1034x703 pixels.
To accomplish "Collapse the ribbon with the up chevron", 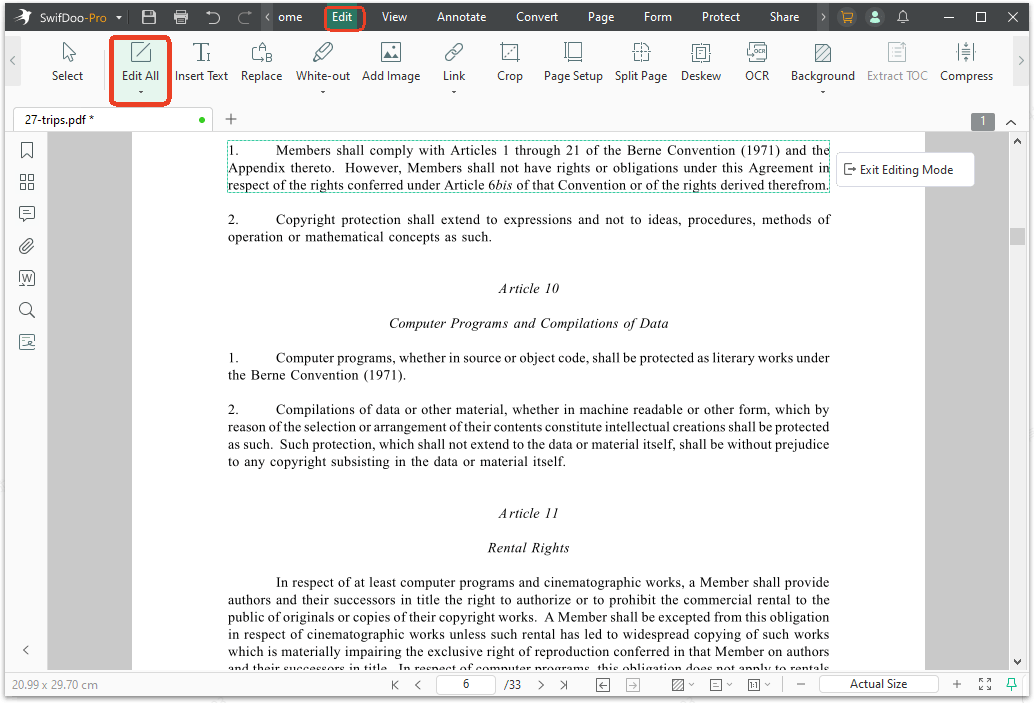I will coord(1011,122).
